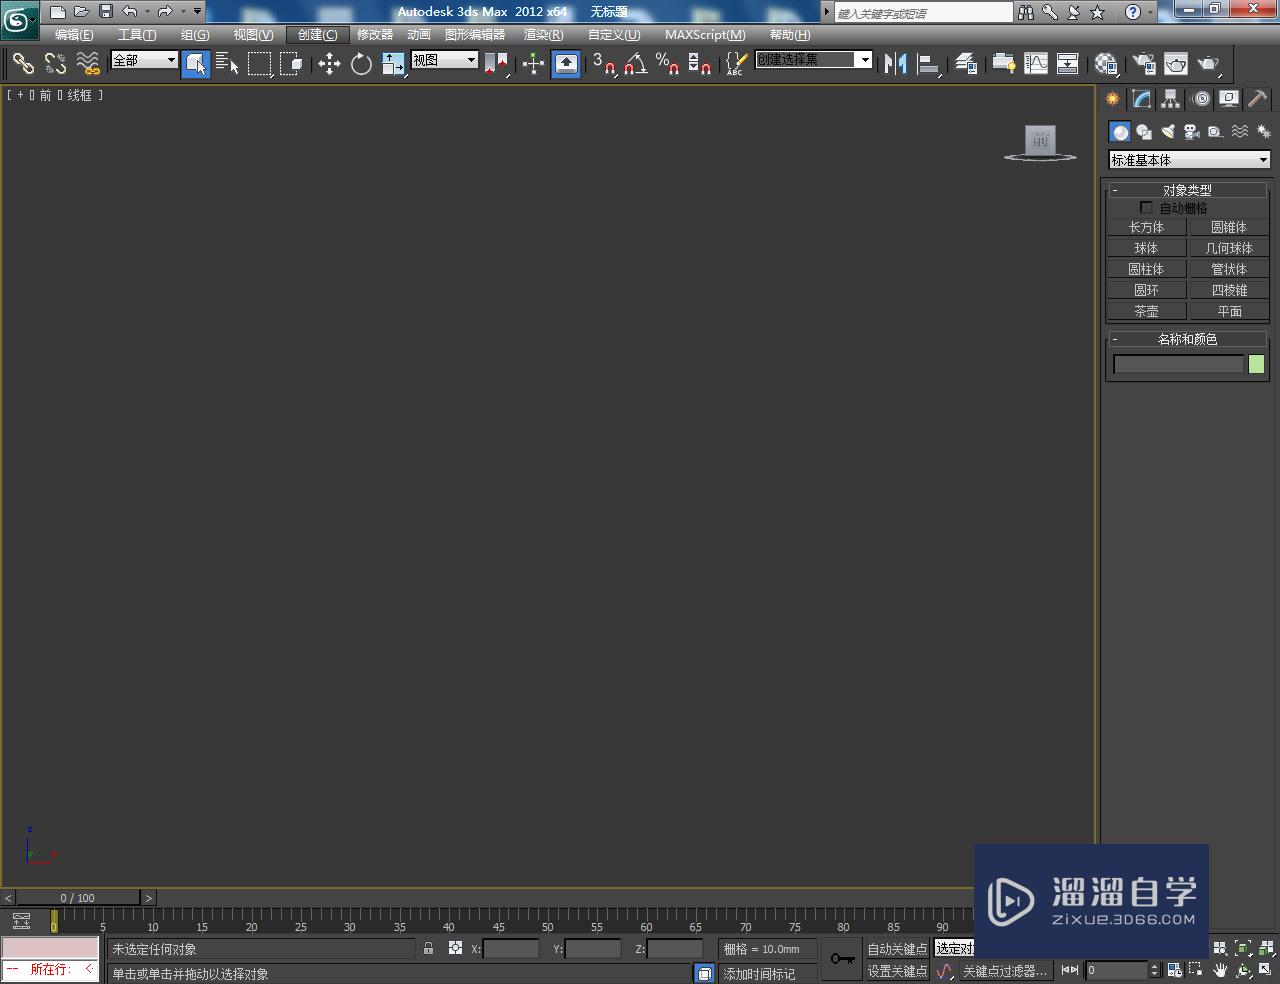This screenshot has width=1280, height=984.
Task: Switch to Lights creation category icon
Action: click(x=1168, y=132)
